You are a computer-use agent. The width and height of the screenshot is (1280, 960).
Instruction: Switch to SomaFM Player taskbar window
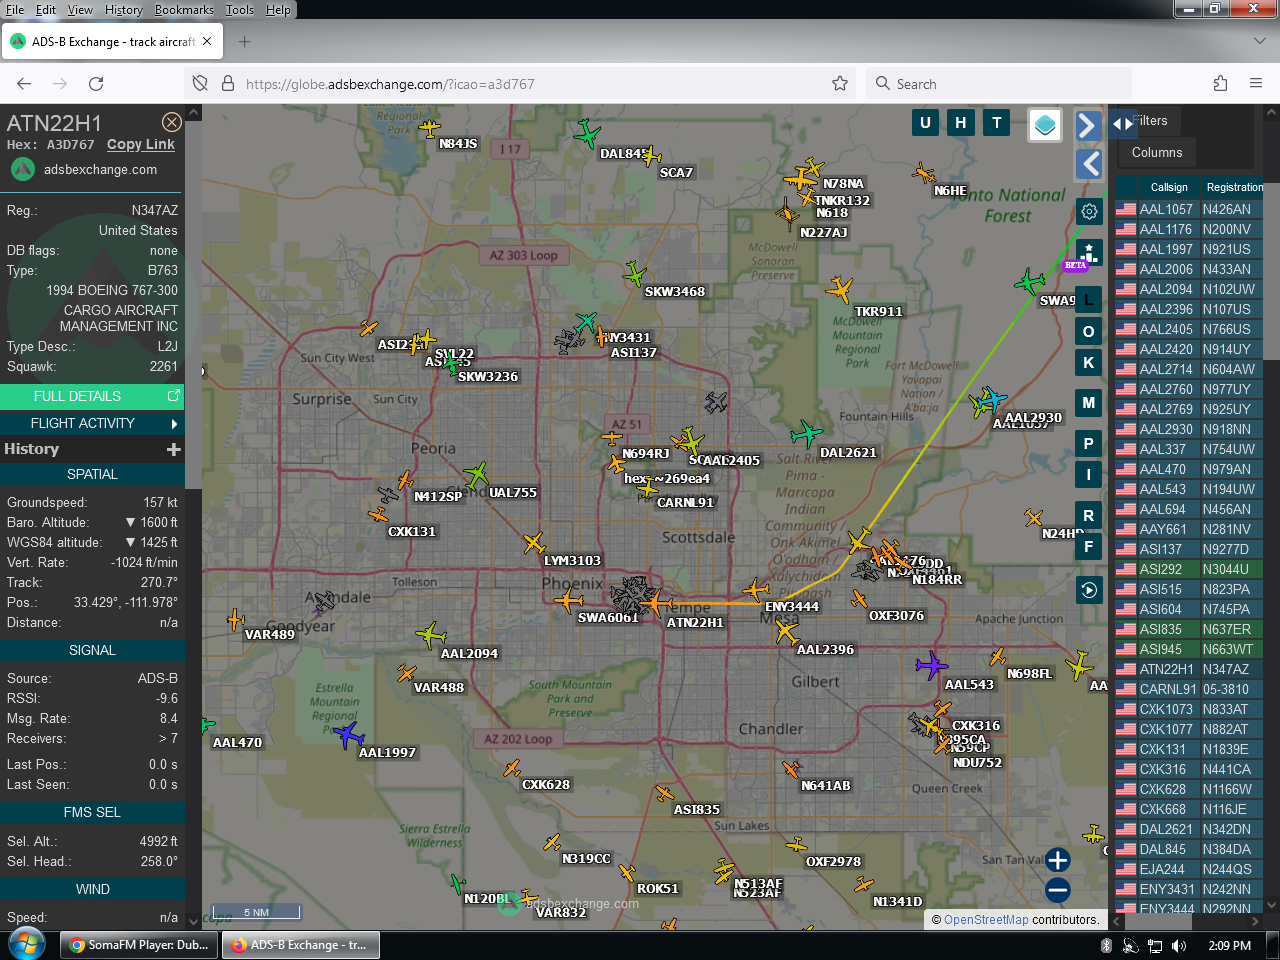point(139,945)
